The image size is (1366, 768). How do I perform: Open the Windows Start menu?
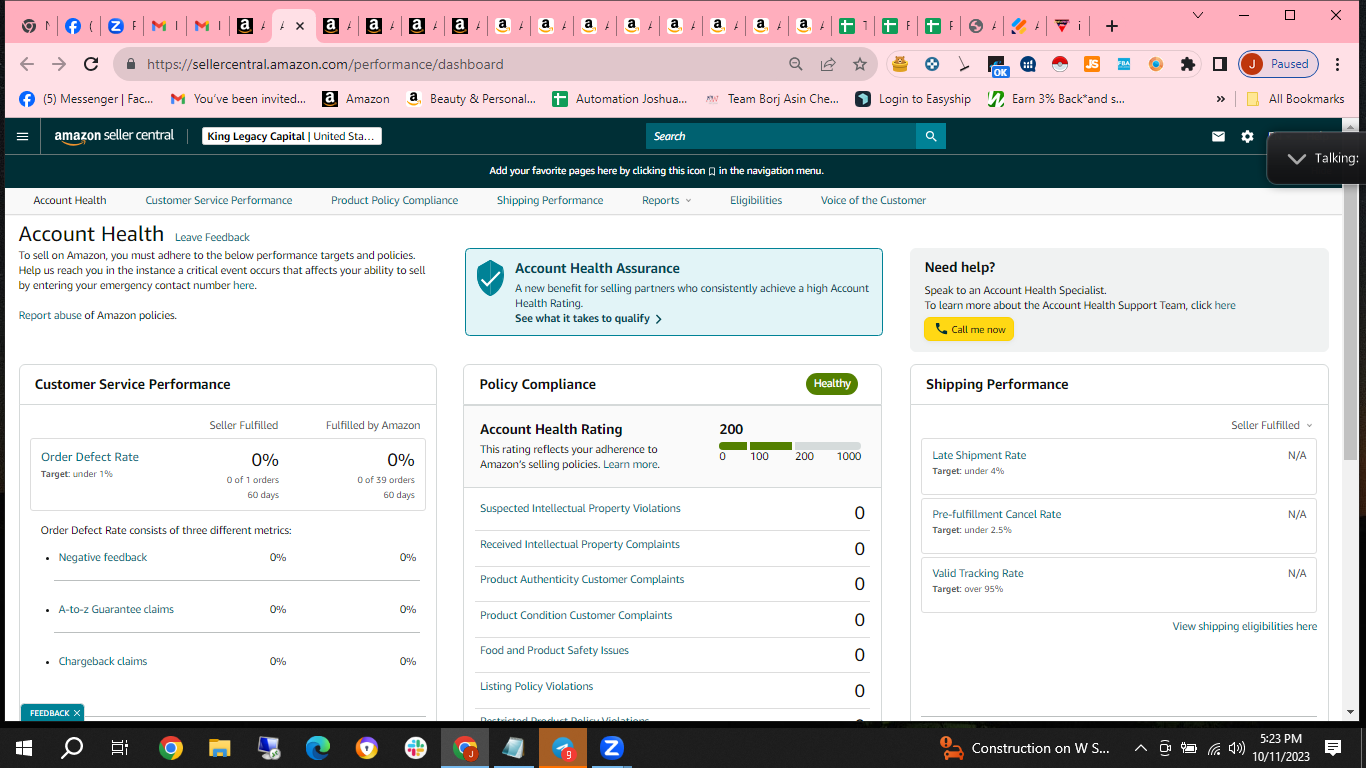[x=24, y=747]
